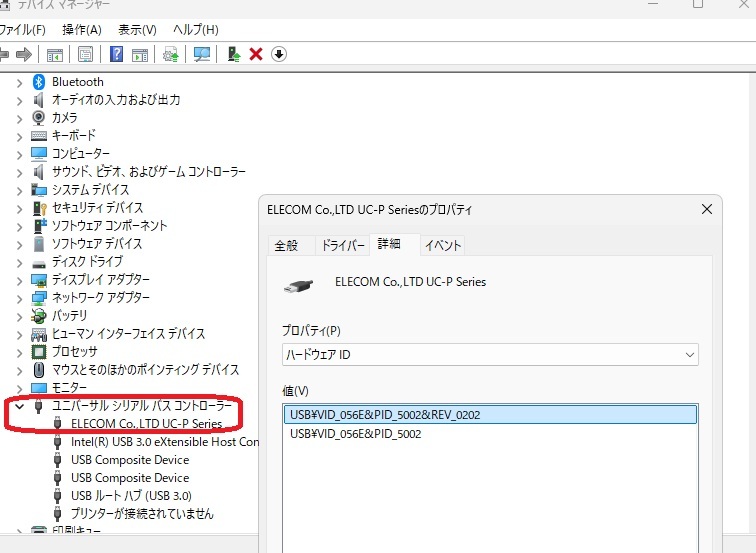Scan for hardware changes monitor icon
The image size is (756, 553).
pyautogui.click(x=202, y=54)
